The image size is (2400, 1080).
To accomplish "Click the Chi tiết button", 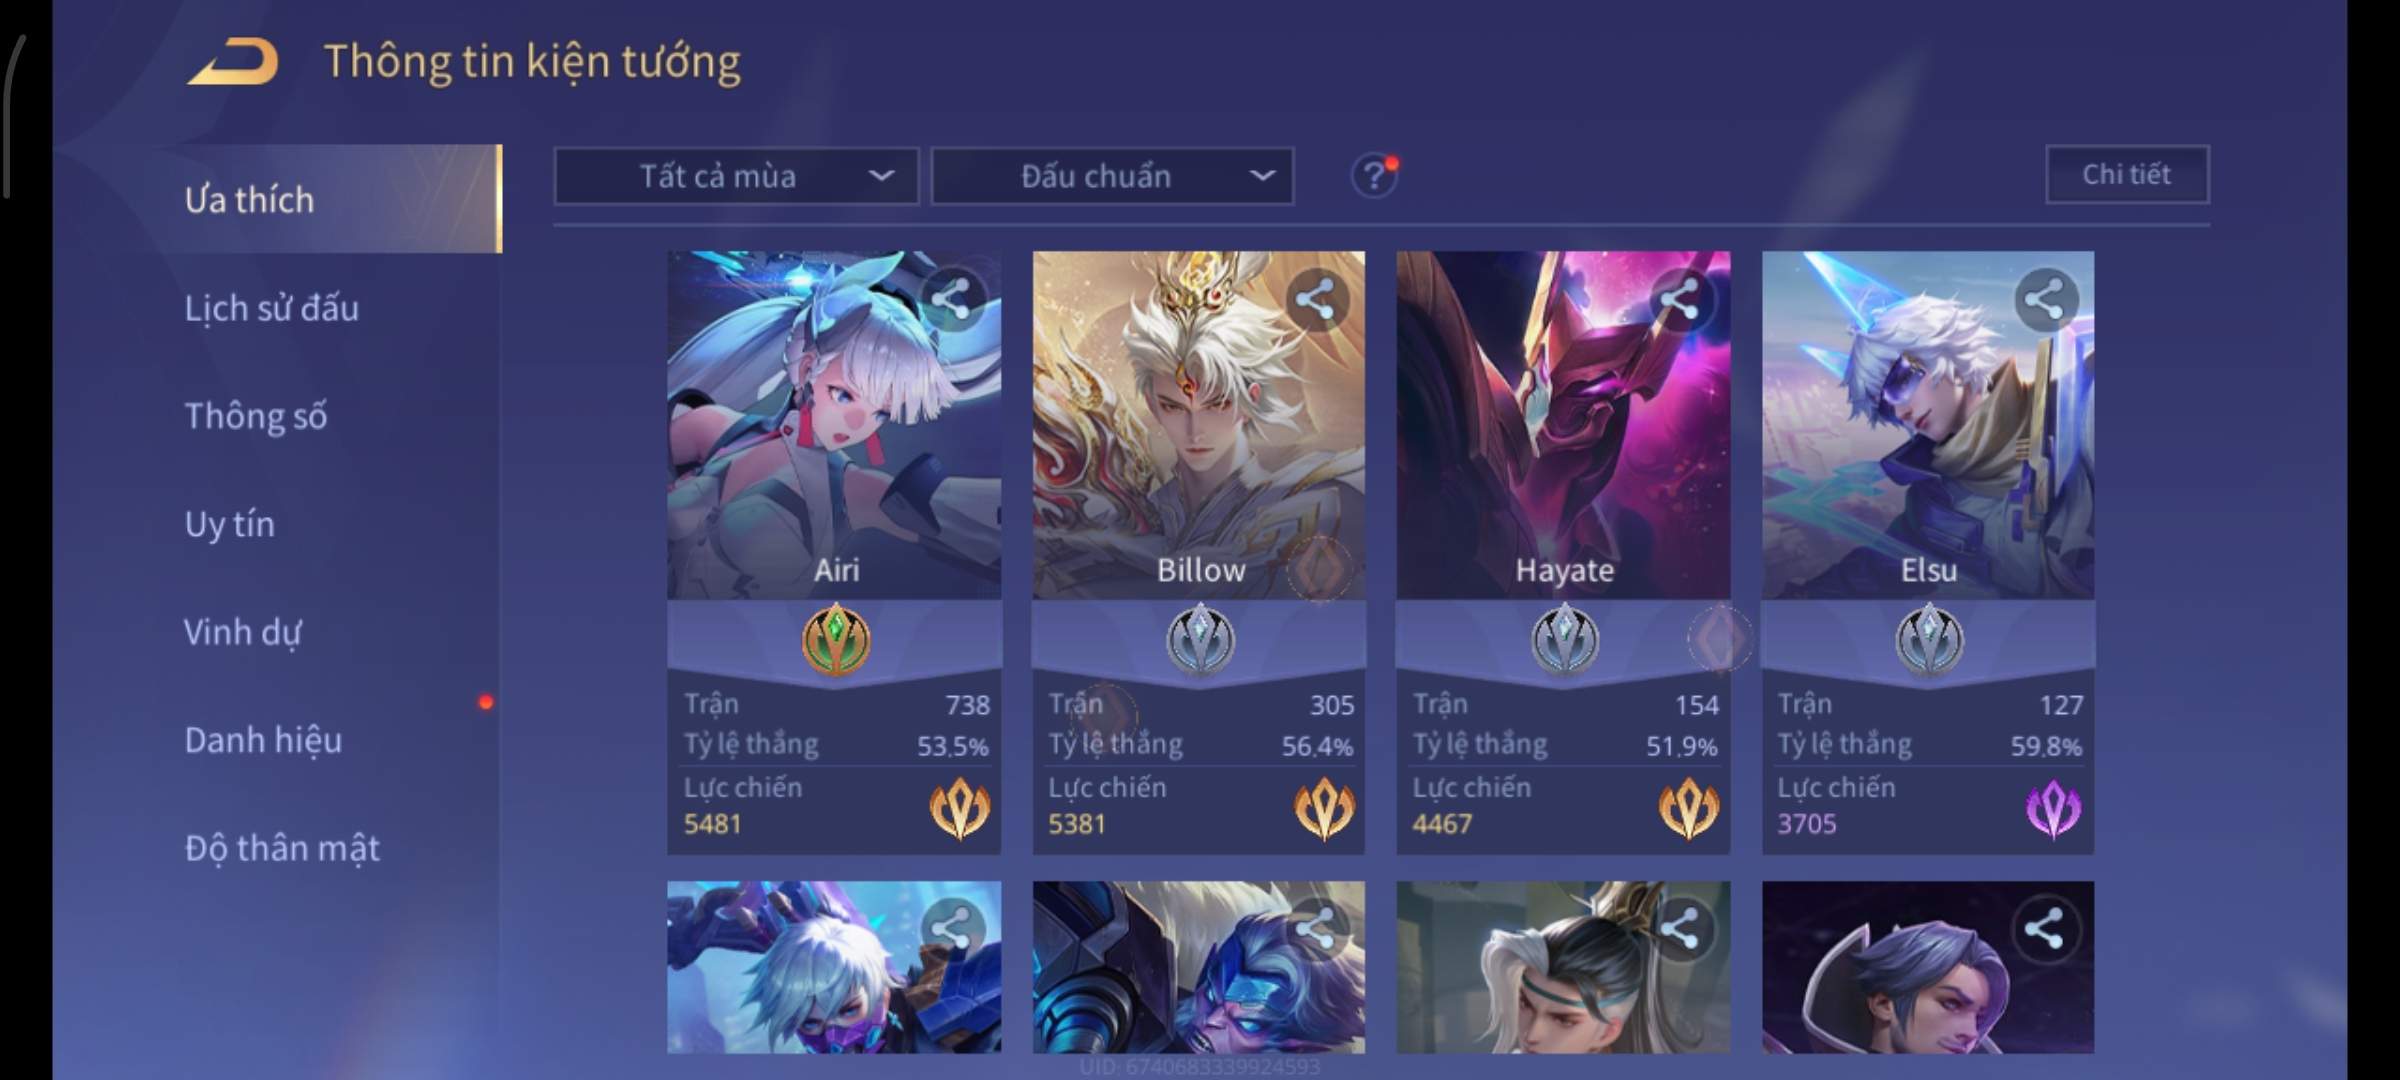I will coord(2127,174).
